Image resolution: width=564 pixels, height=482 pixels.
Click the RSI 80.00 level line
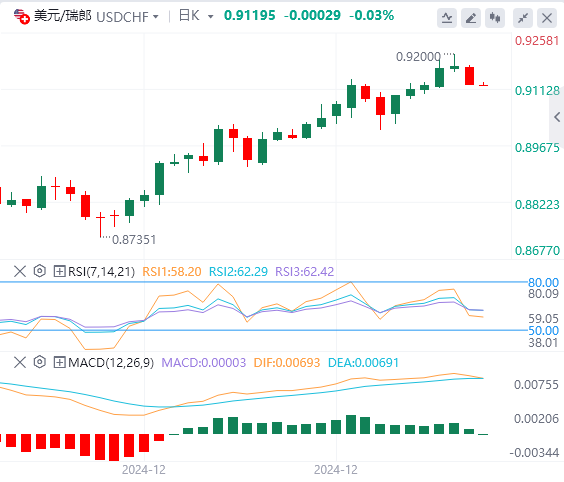pos(263,282)
